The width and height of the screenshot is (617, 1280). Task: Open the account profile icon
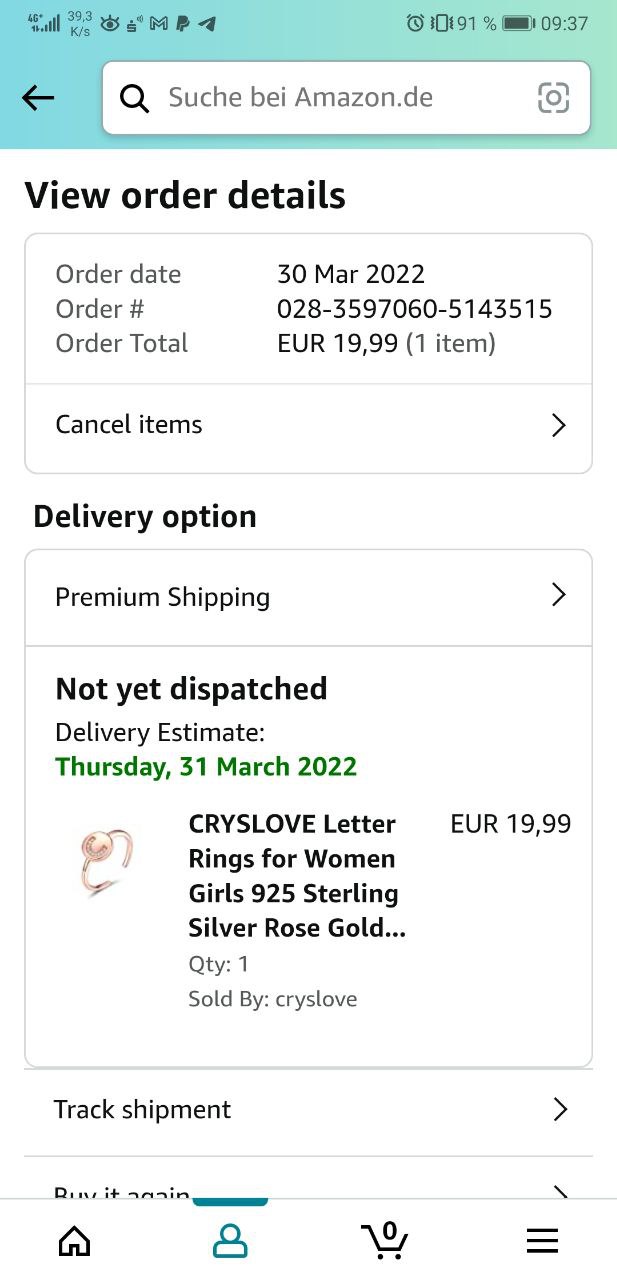[230, 1241]
